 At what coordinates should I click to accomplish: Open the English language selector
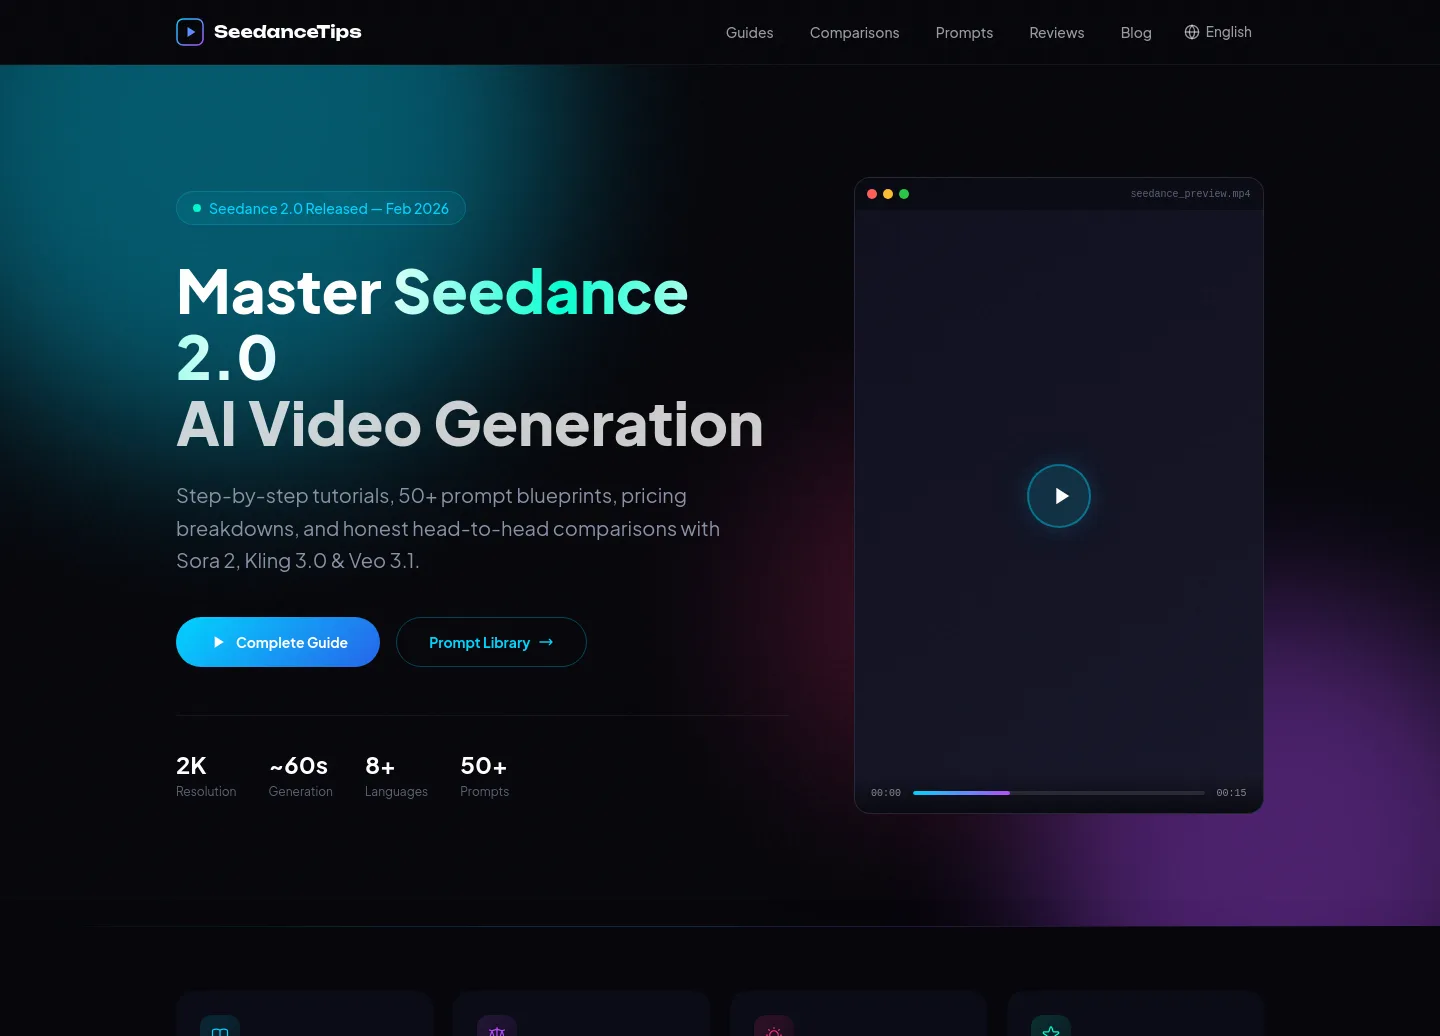(x=1218, y=32)
